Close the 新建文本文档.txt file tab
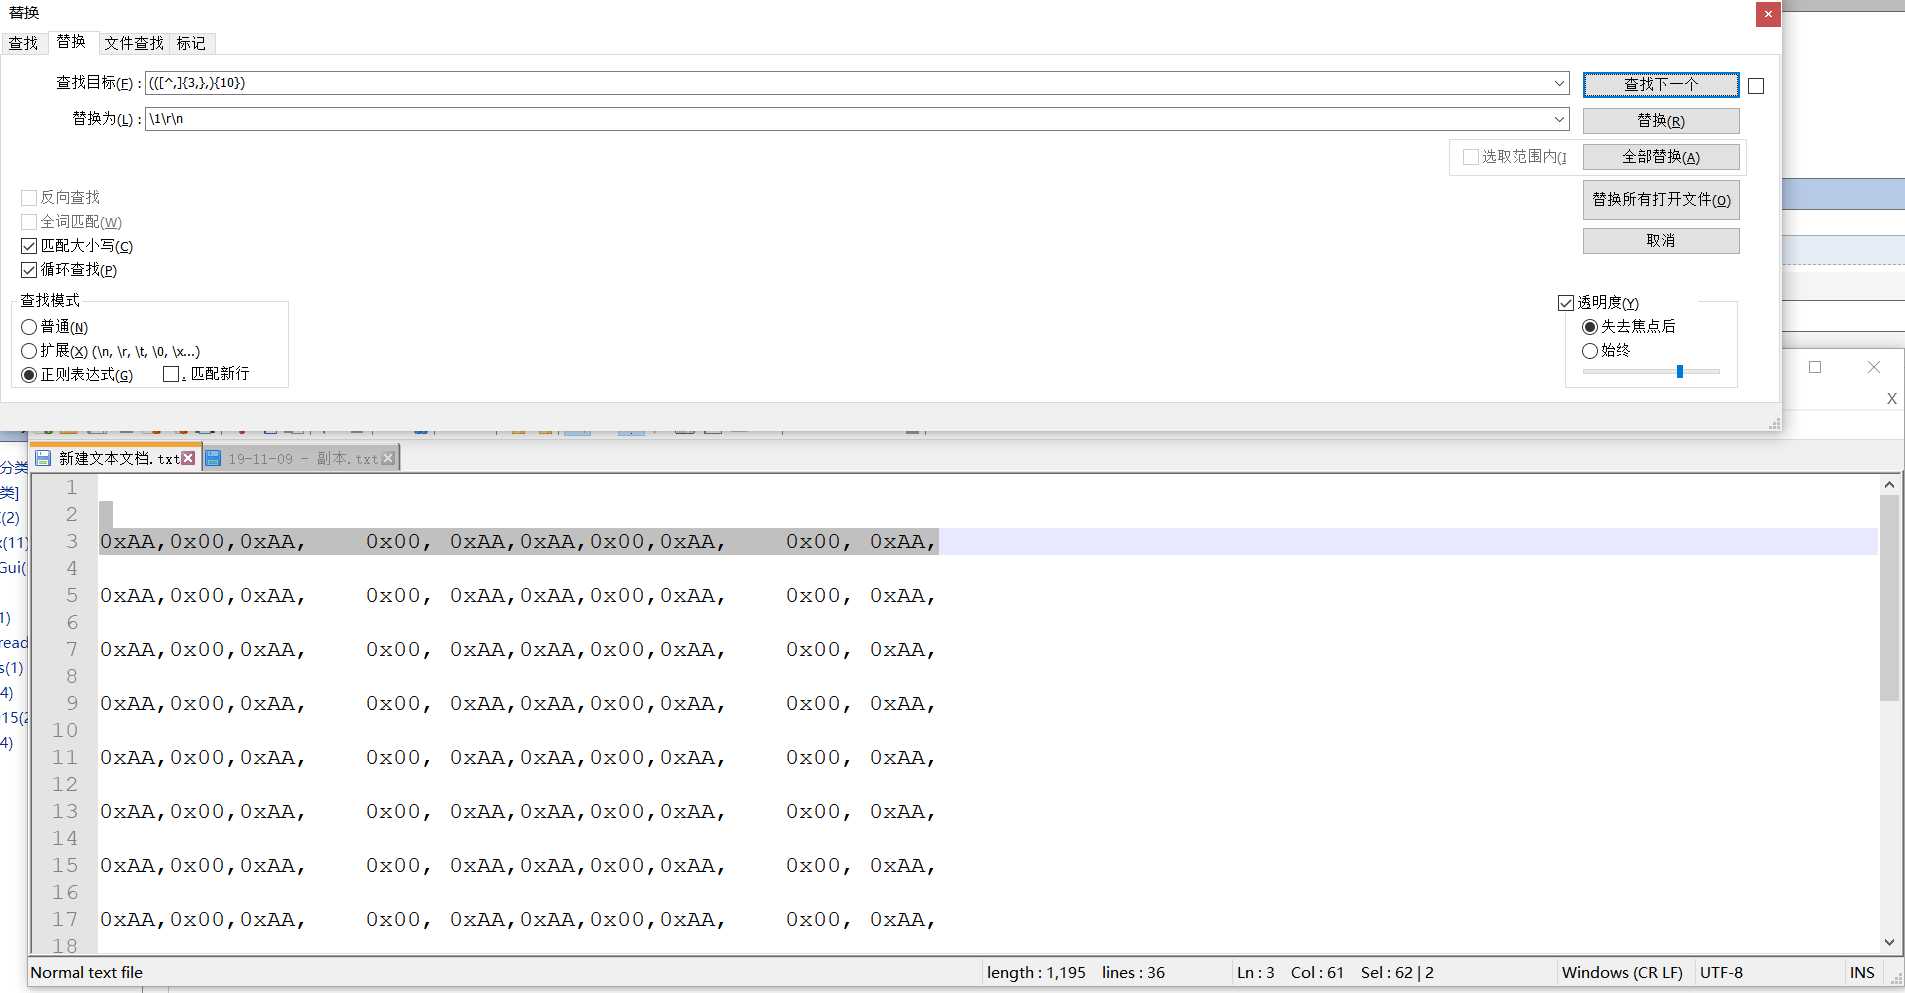 188,458
